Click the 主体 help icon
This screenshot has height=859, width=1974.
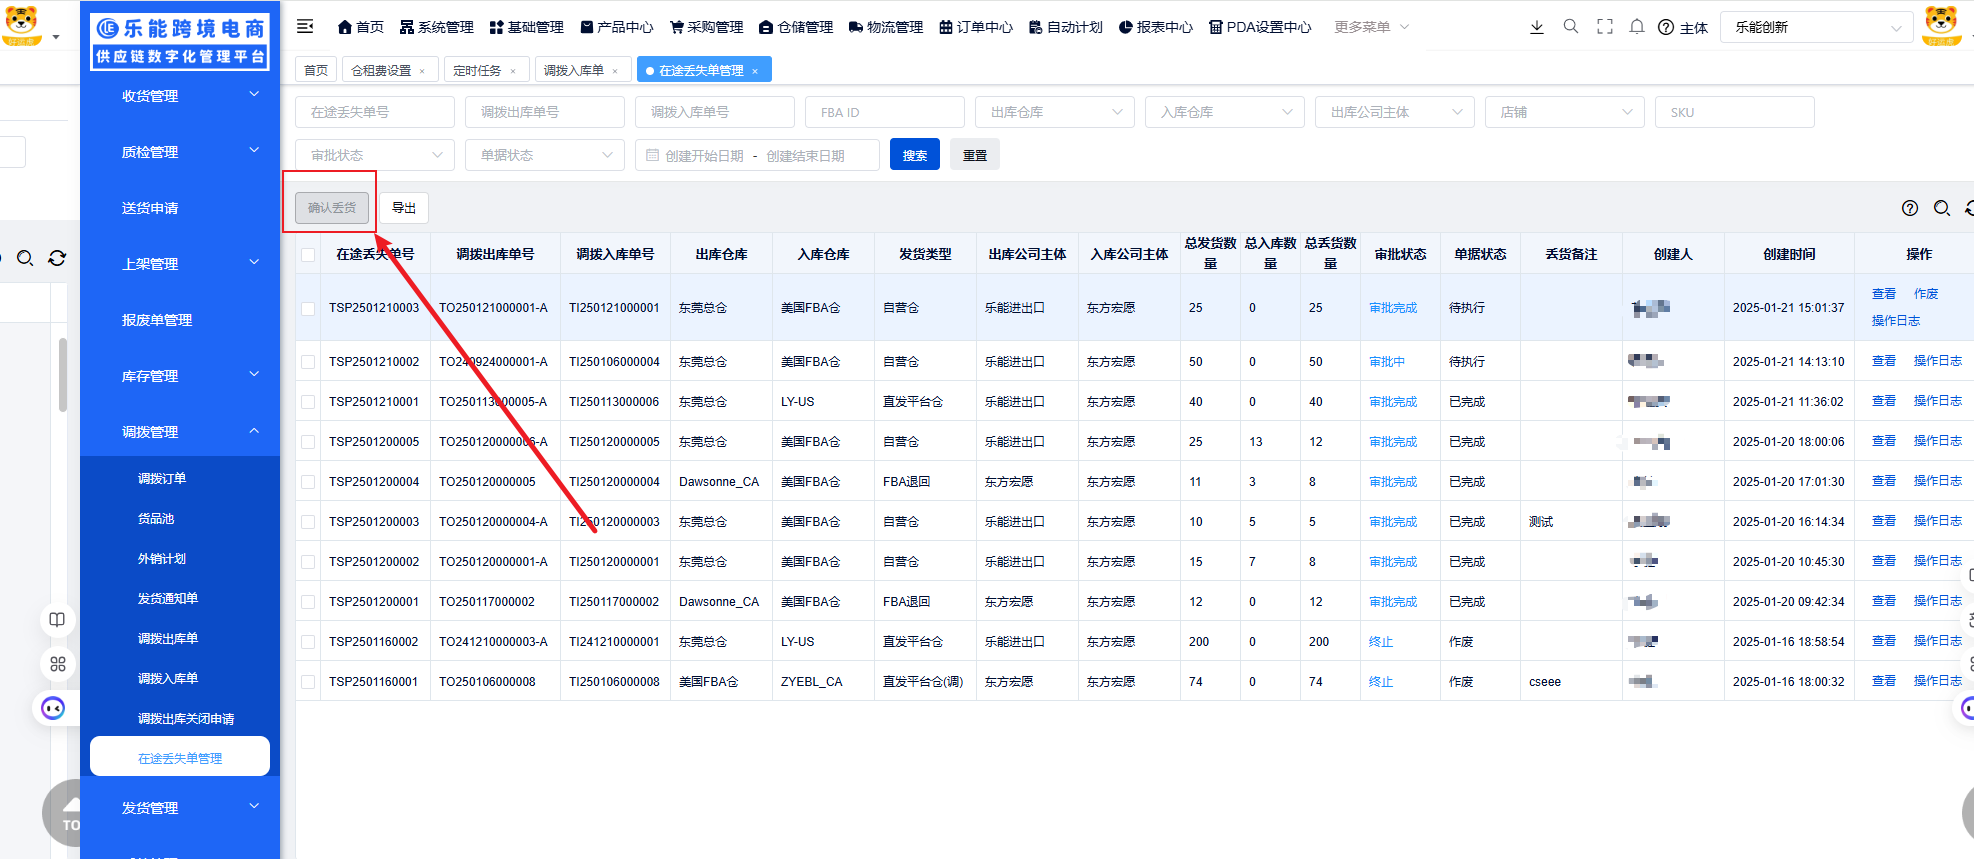pyautogui.click(x=1666, y=28)
